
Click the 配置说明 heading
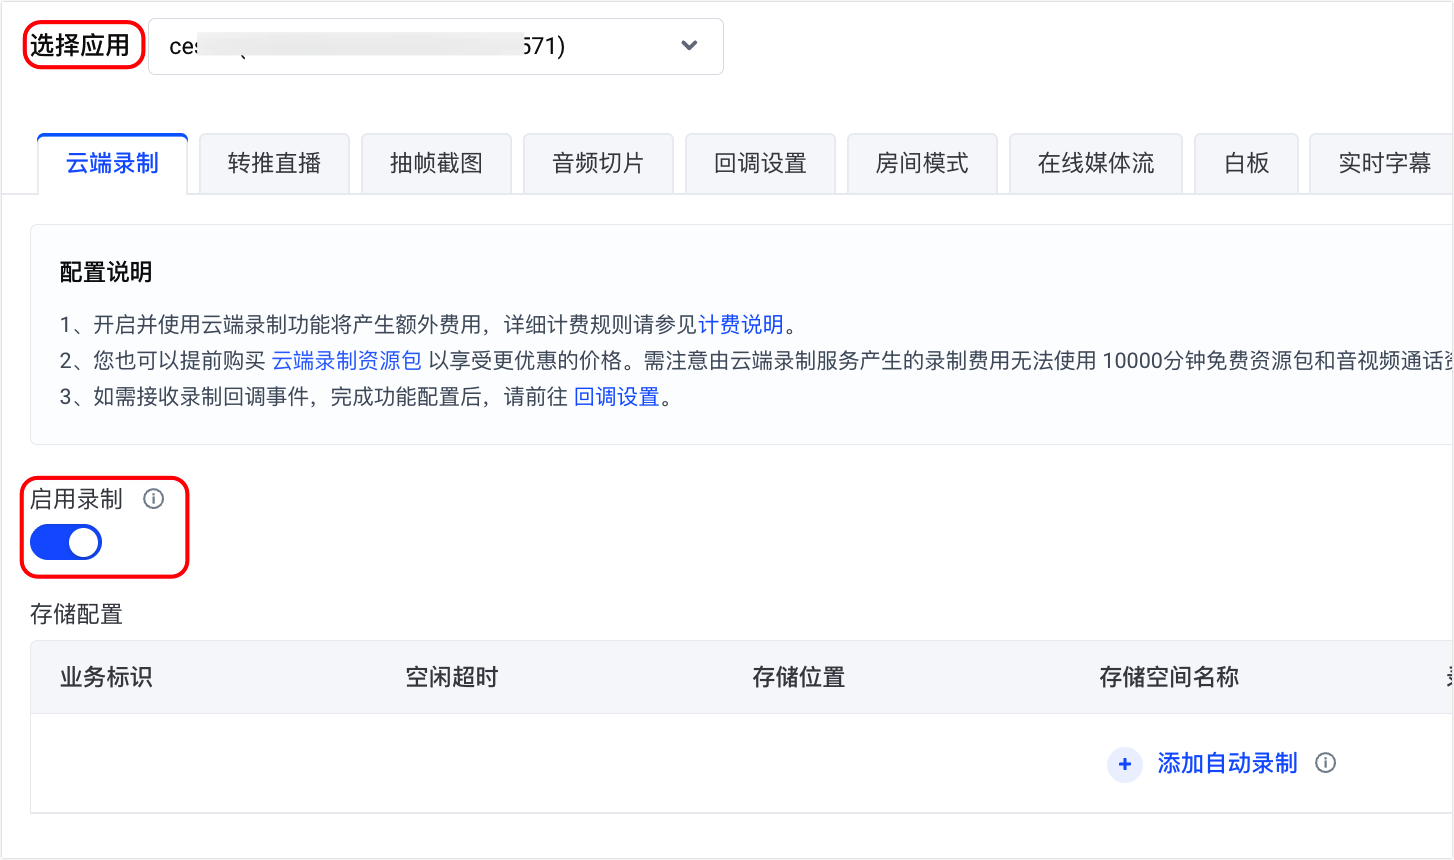pyautogui.click(x=106, y=272)
